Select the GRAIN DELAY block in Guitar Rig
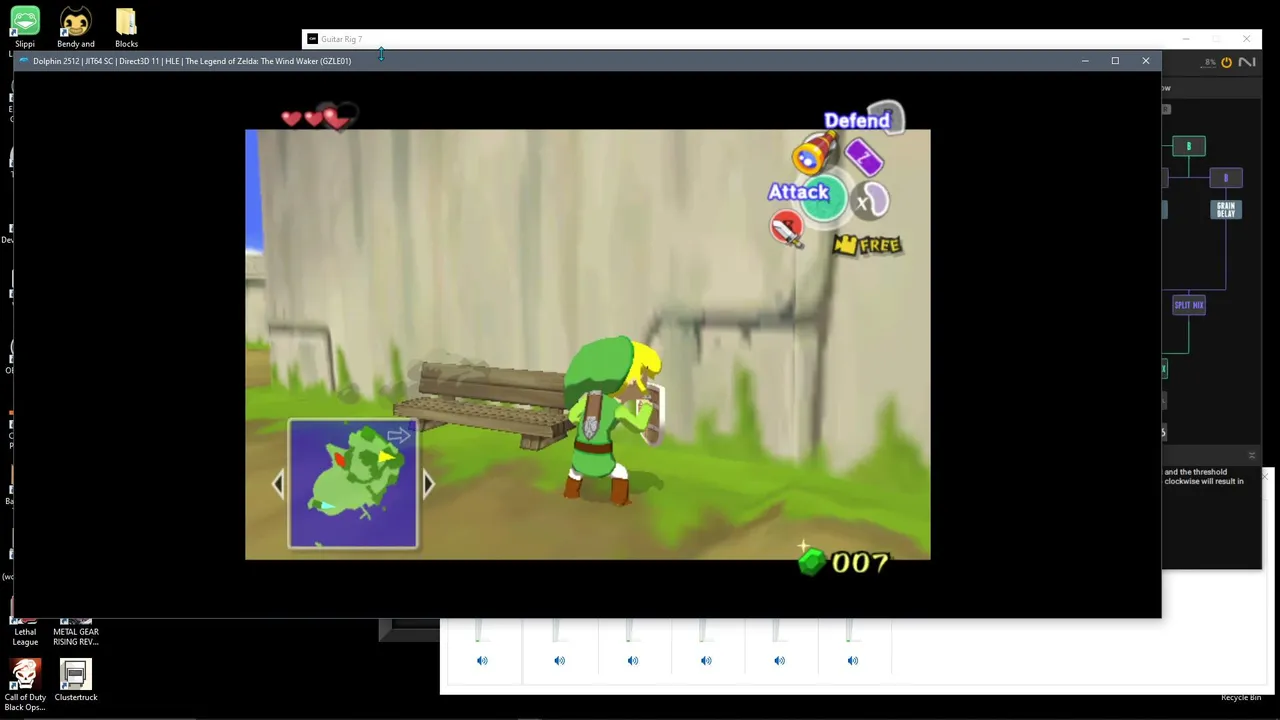 [1226, 210]
